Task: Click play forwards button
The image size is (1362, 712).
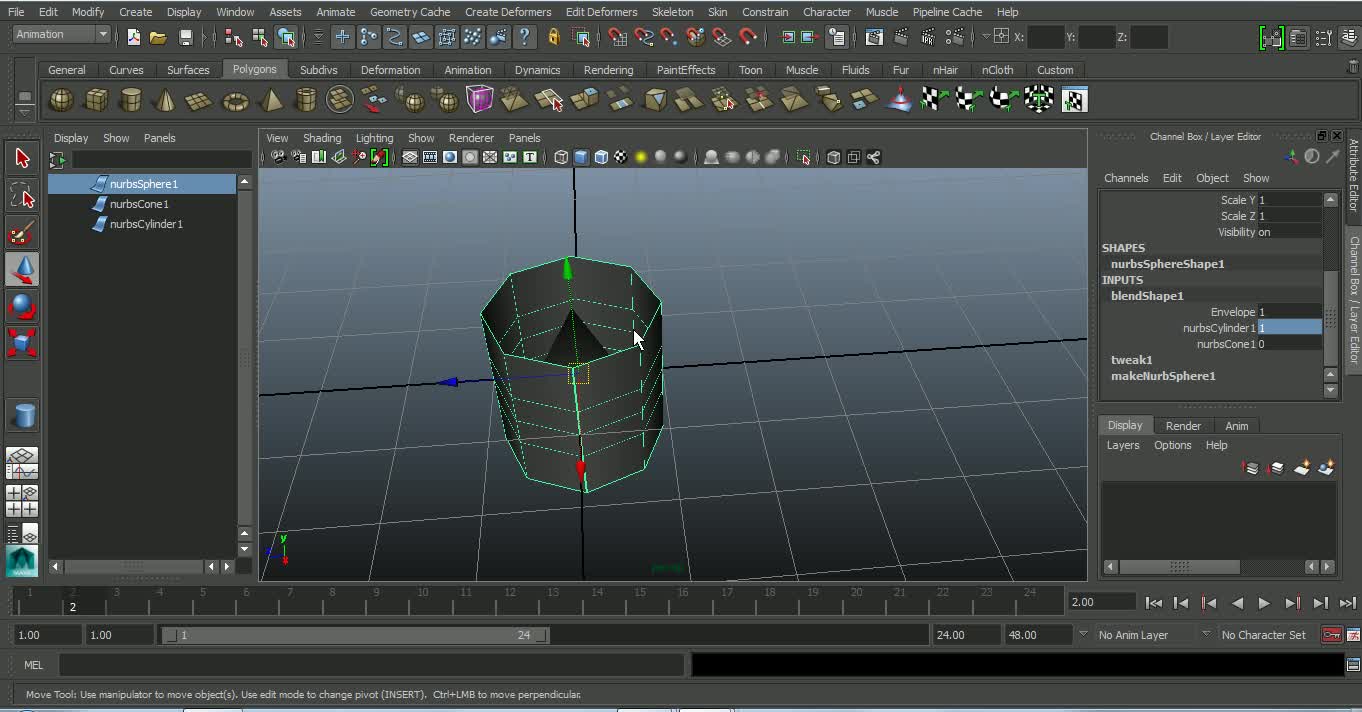Action: [x=1264, y=603]
